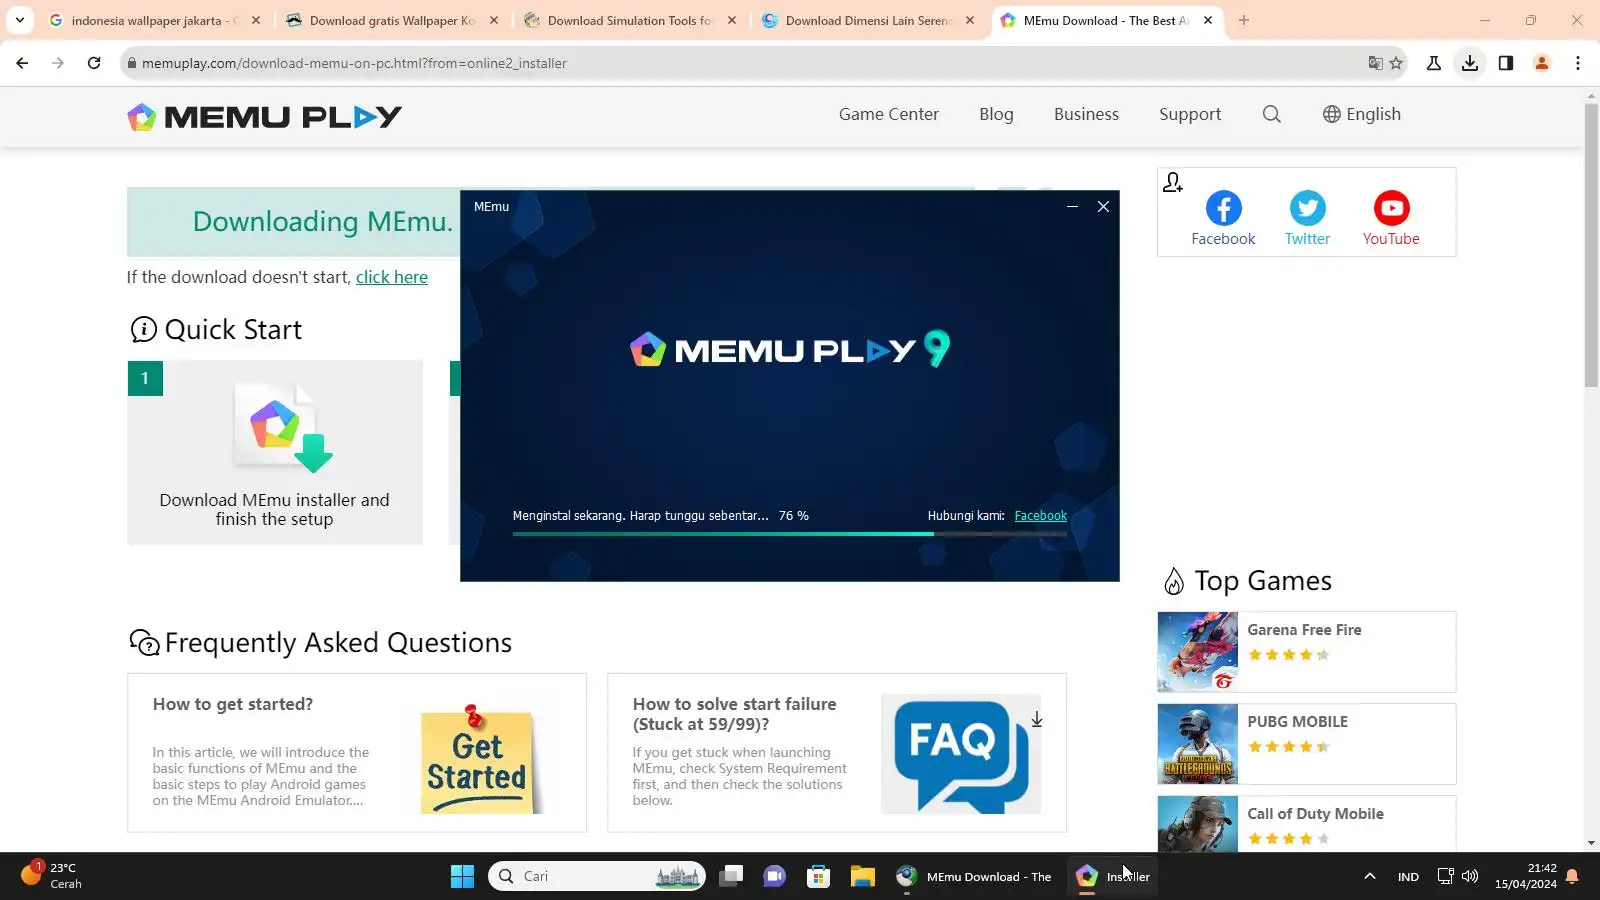This screenshot has width=1600, height=900.
Task: Go back in browser history
Action: [22, 63]
